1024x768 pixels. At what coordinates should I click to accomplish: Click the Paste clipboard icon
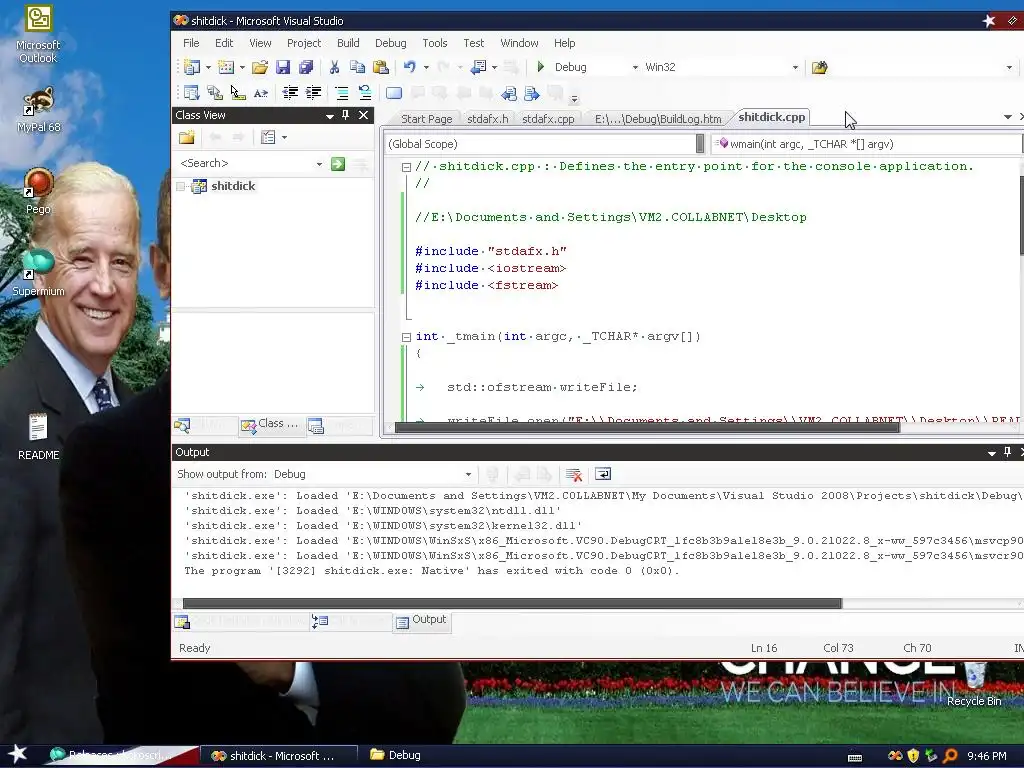point(380,67)
